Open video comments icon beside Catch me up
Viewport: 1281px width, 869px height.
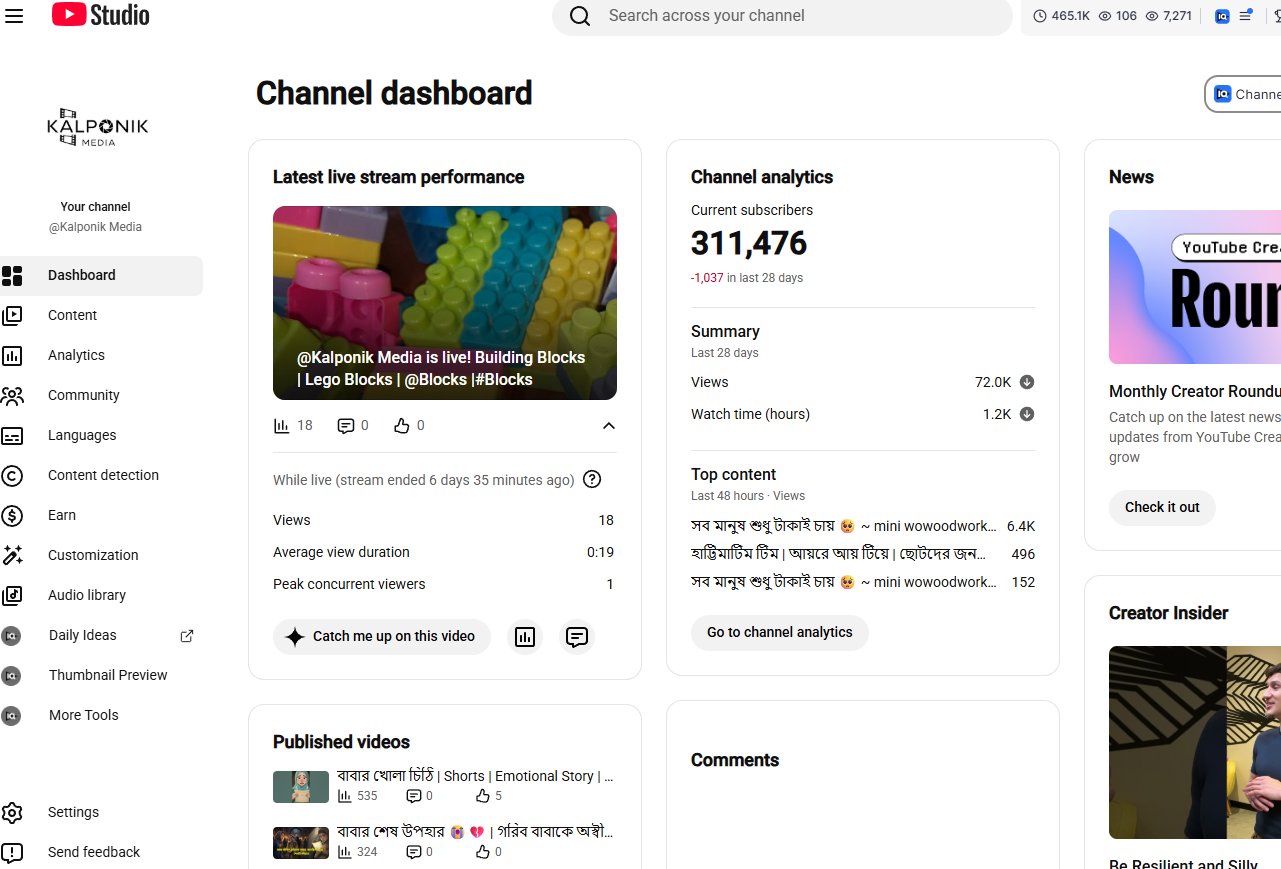(x=577, y=637)
